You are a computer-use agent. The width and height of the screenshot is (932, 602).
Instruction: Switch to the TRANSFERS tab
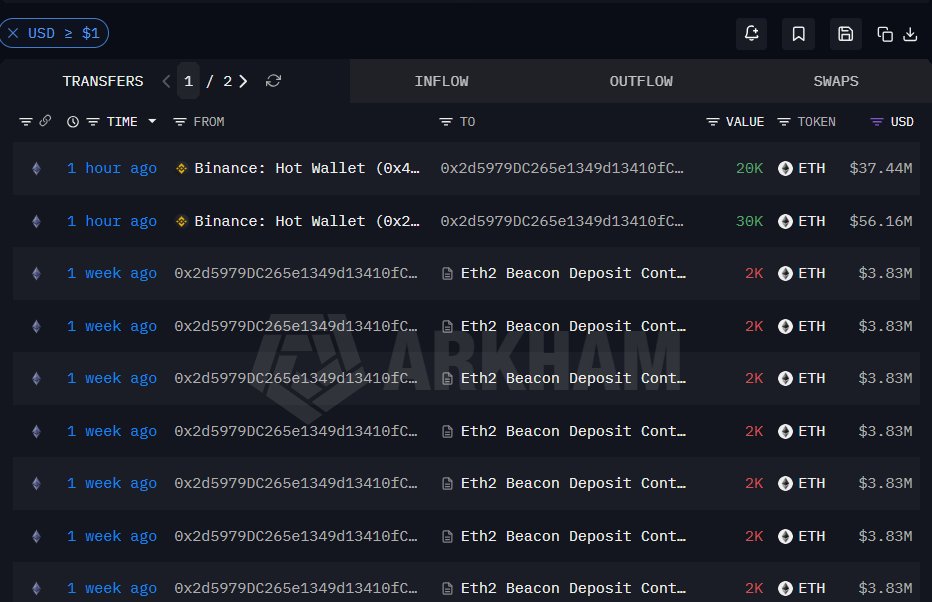click(103, 81)
